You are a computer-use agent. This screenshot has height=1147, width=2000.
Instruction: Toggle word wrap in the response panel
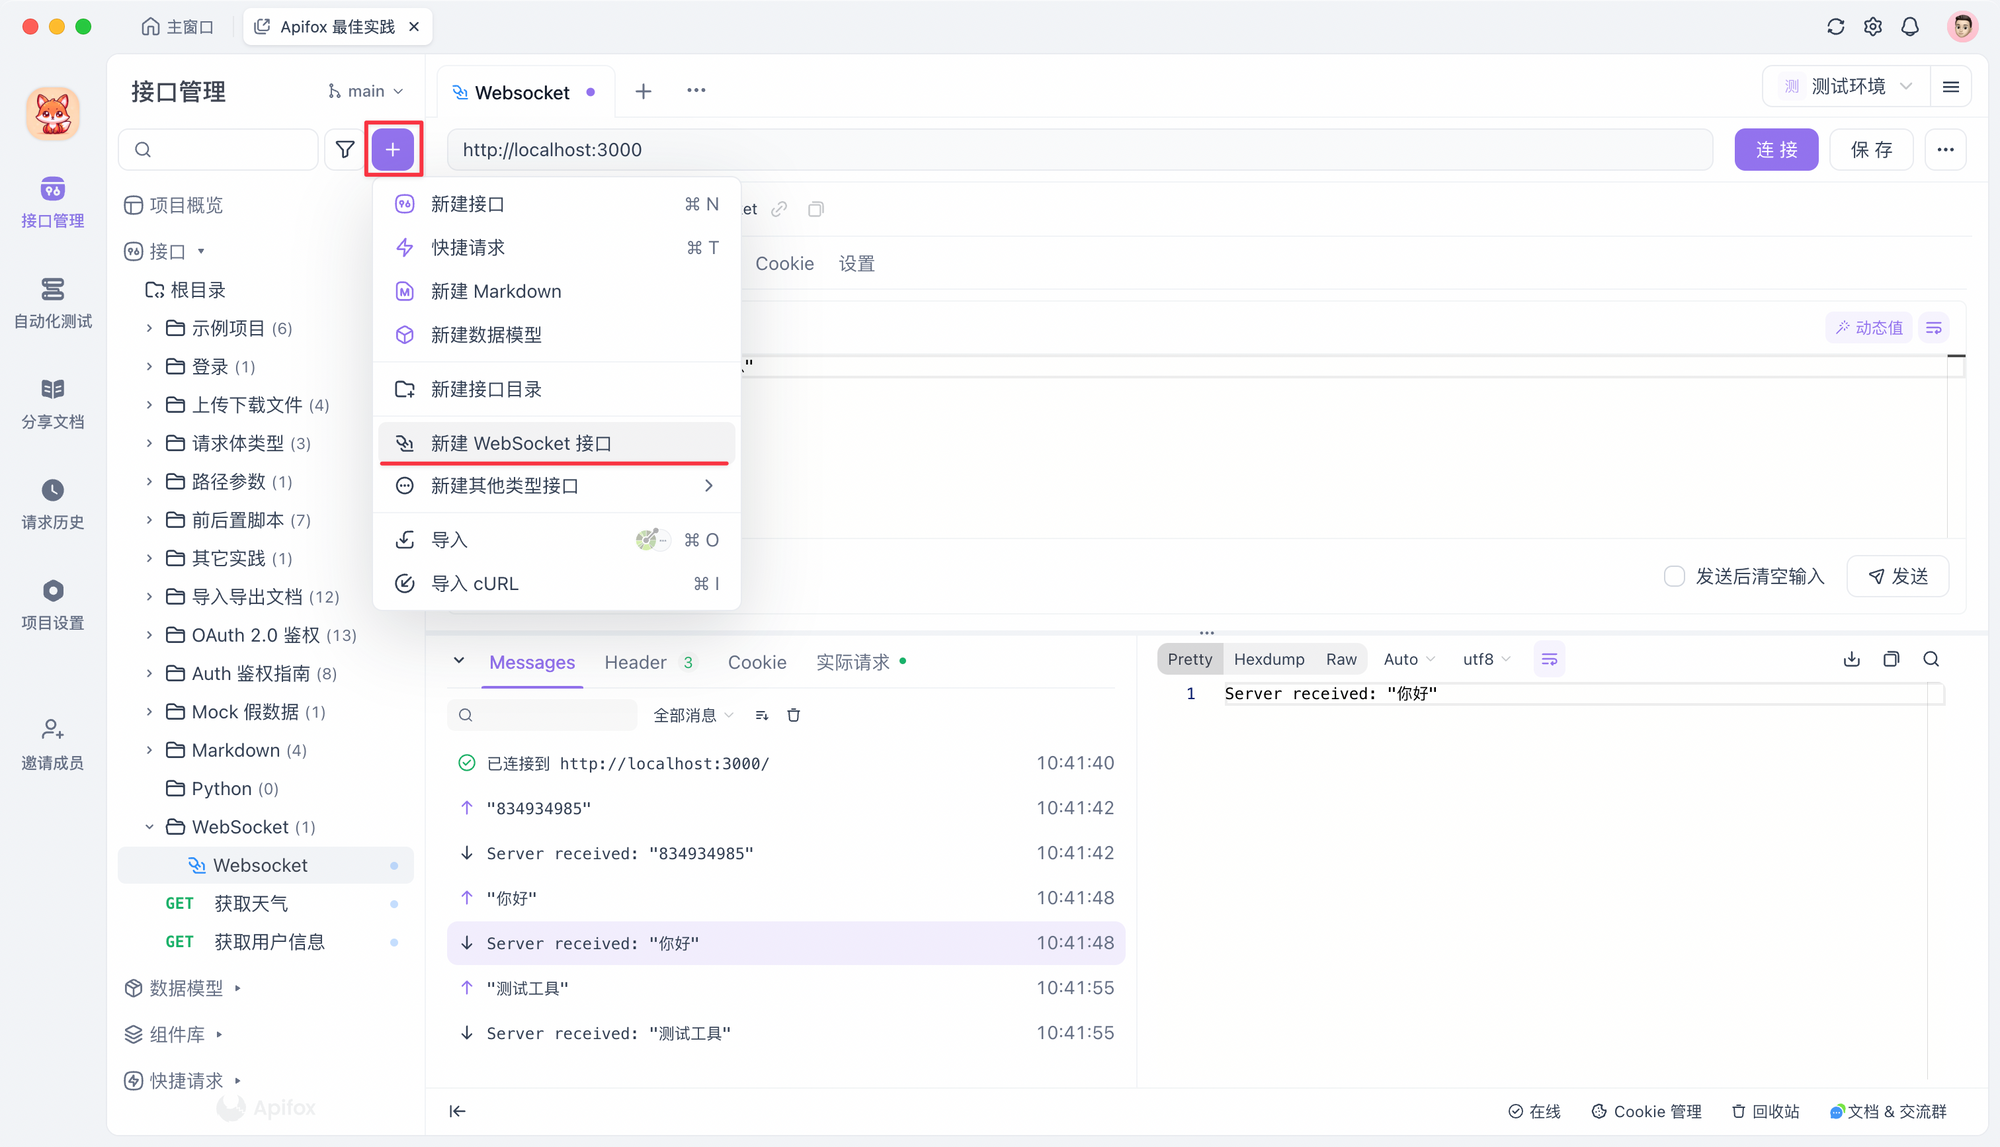(x=1549, y=659)
